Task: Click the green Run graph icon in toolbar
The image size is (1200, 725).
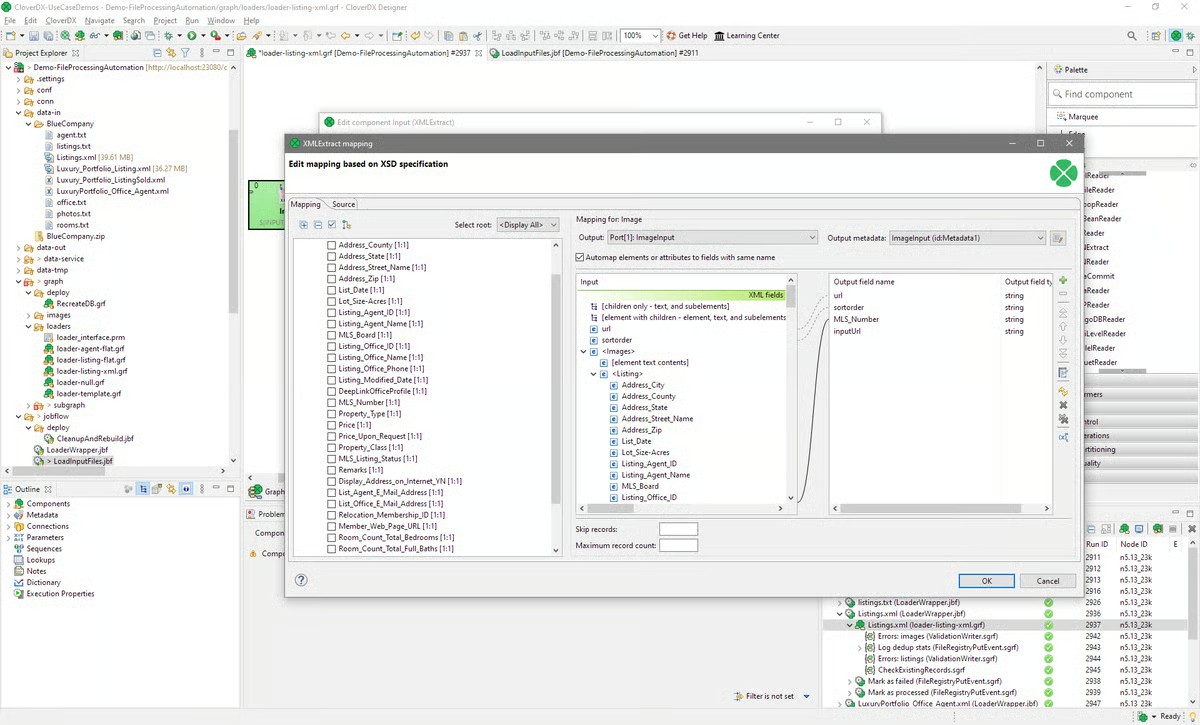Action: (x=191, y=36)
